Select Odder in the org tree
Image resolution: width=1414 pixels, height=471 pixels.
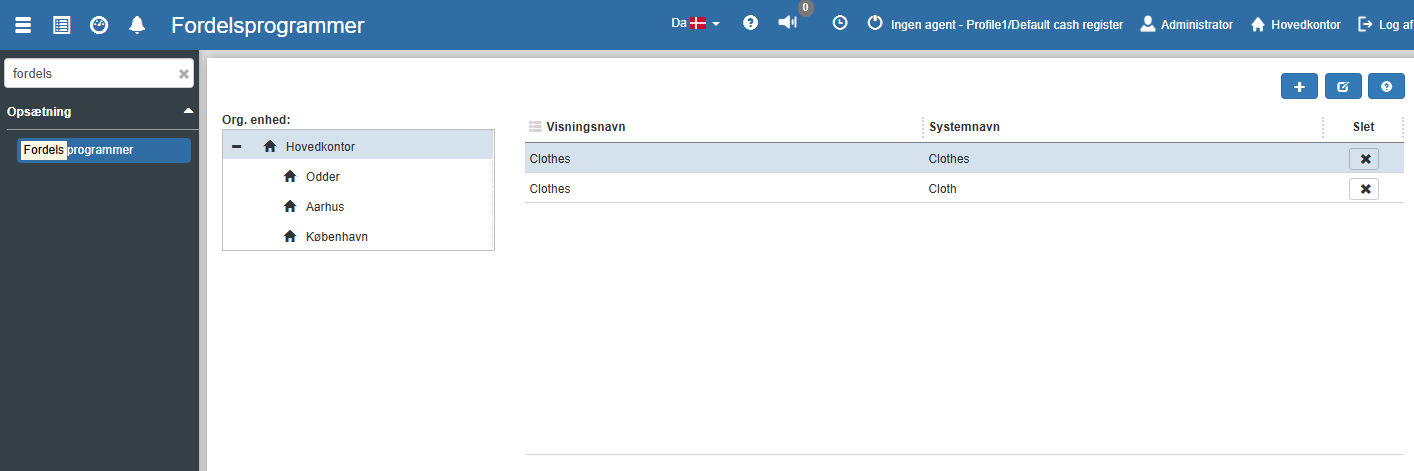pos(323,177)
